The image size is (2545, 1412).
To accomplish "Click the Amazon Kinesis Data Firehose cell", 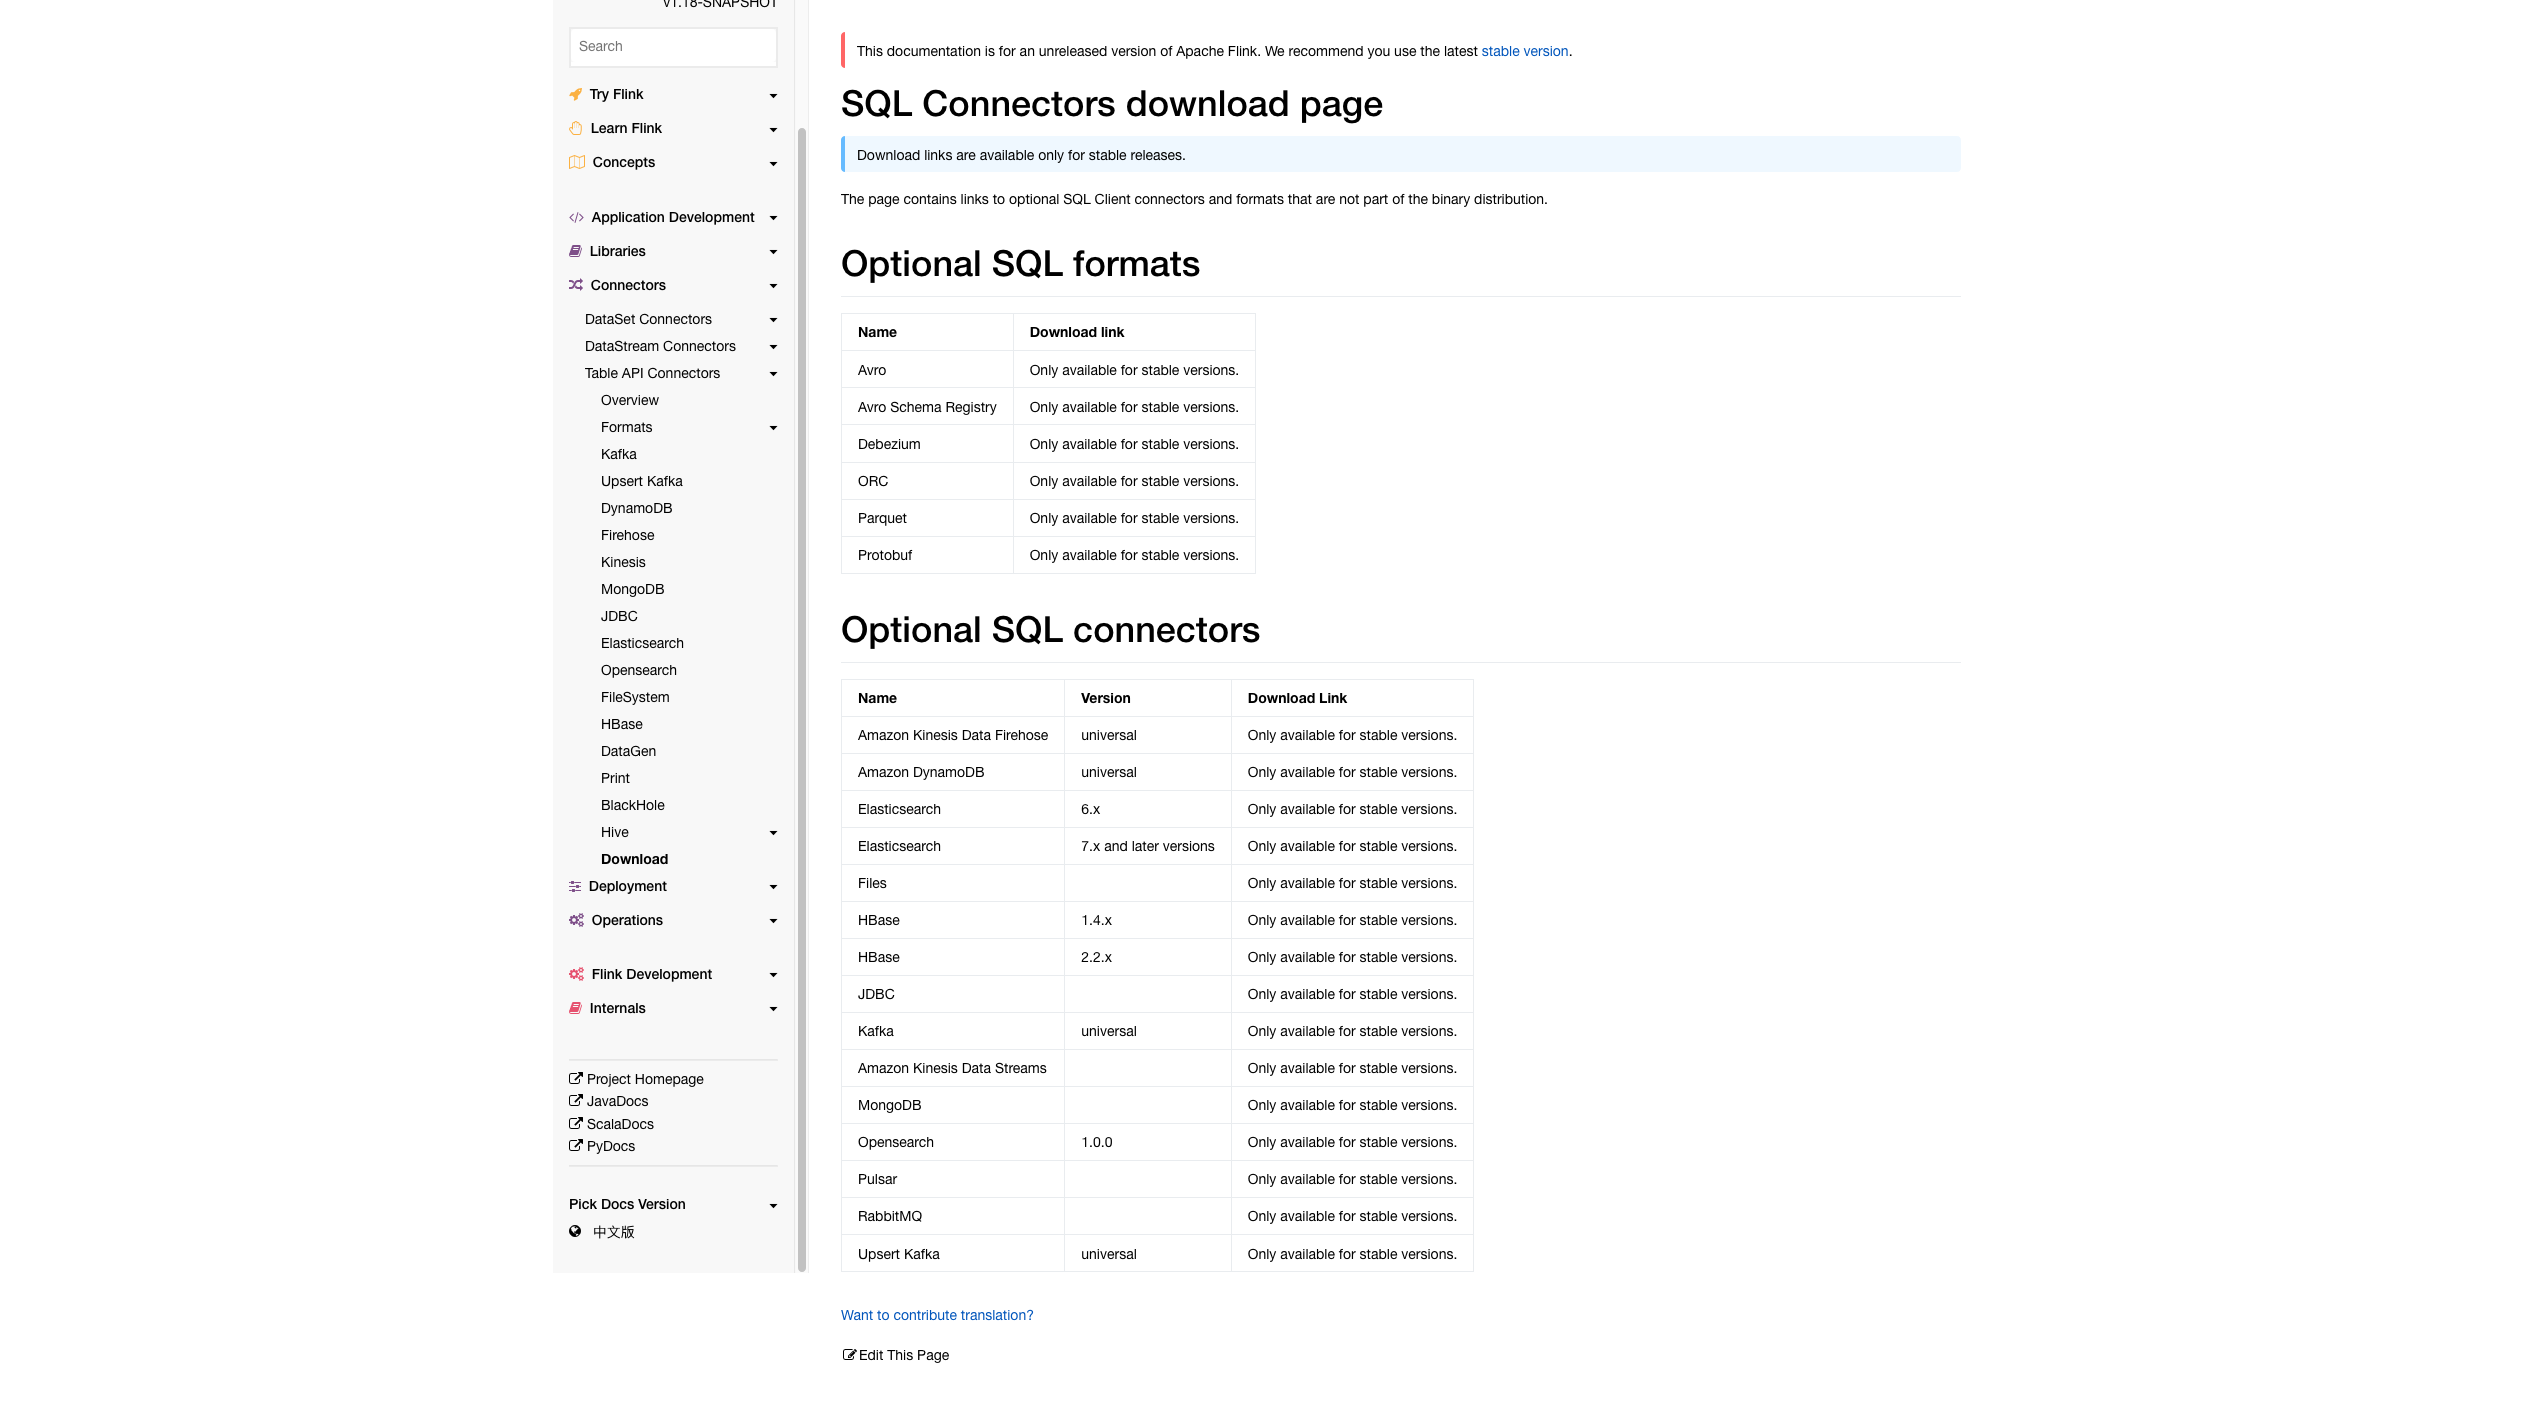I will (x=952, y=735).
